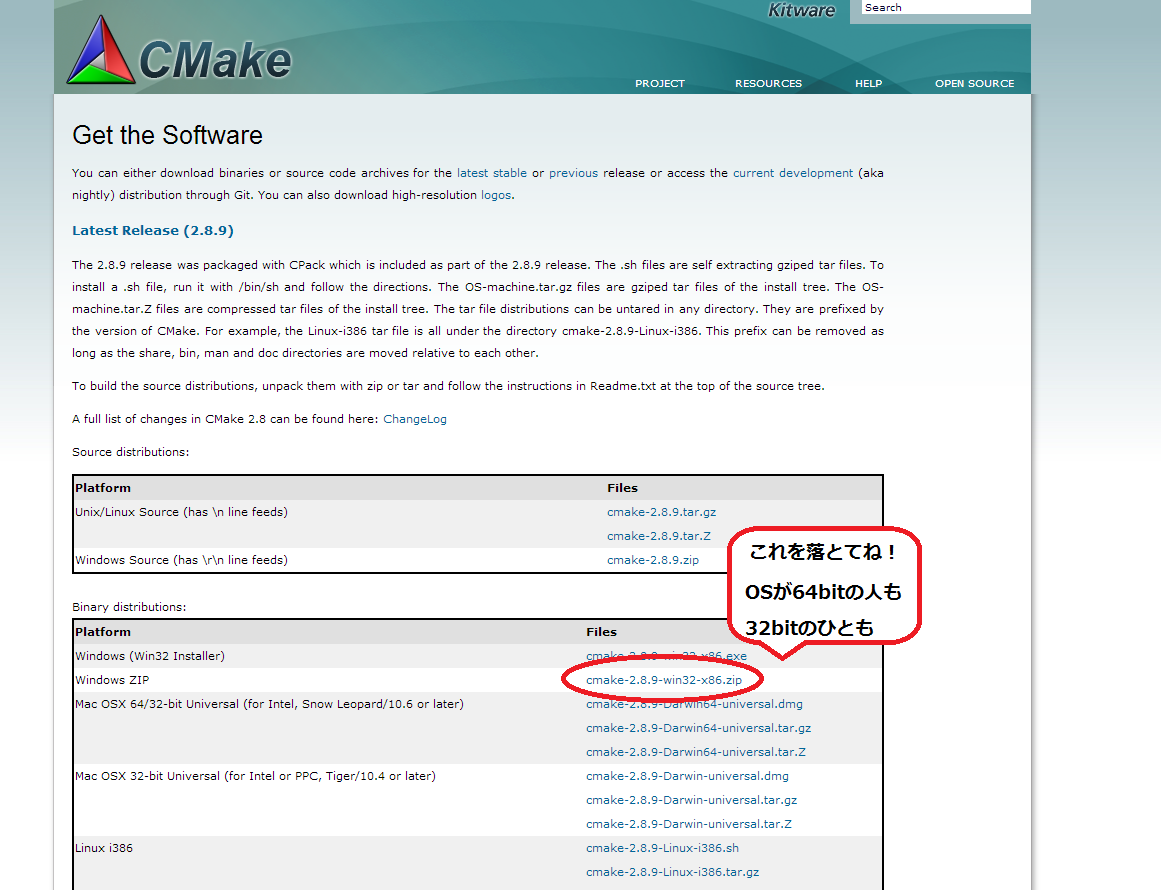Download cmake-2.8.9.tar.Z source file
This screenshot has height=890, width=1161.
[658, 536]
